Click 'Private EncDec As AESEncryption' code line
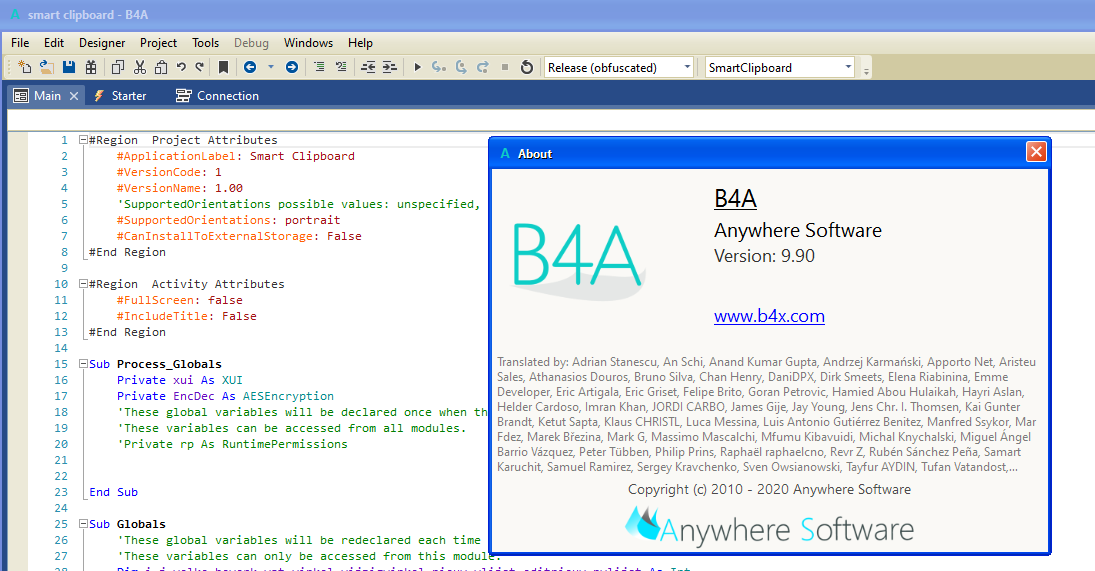The image size is (1095, 571). [225, 396]
